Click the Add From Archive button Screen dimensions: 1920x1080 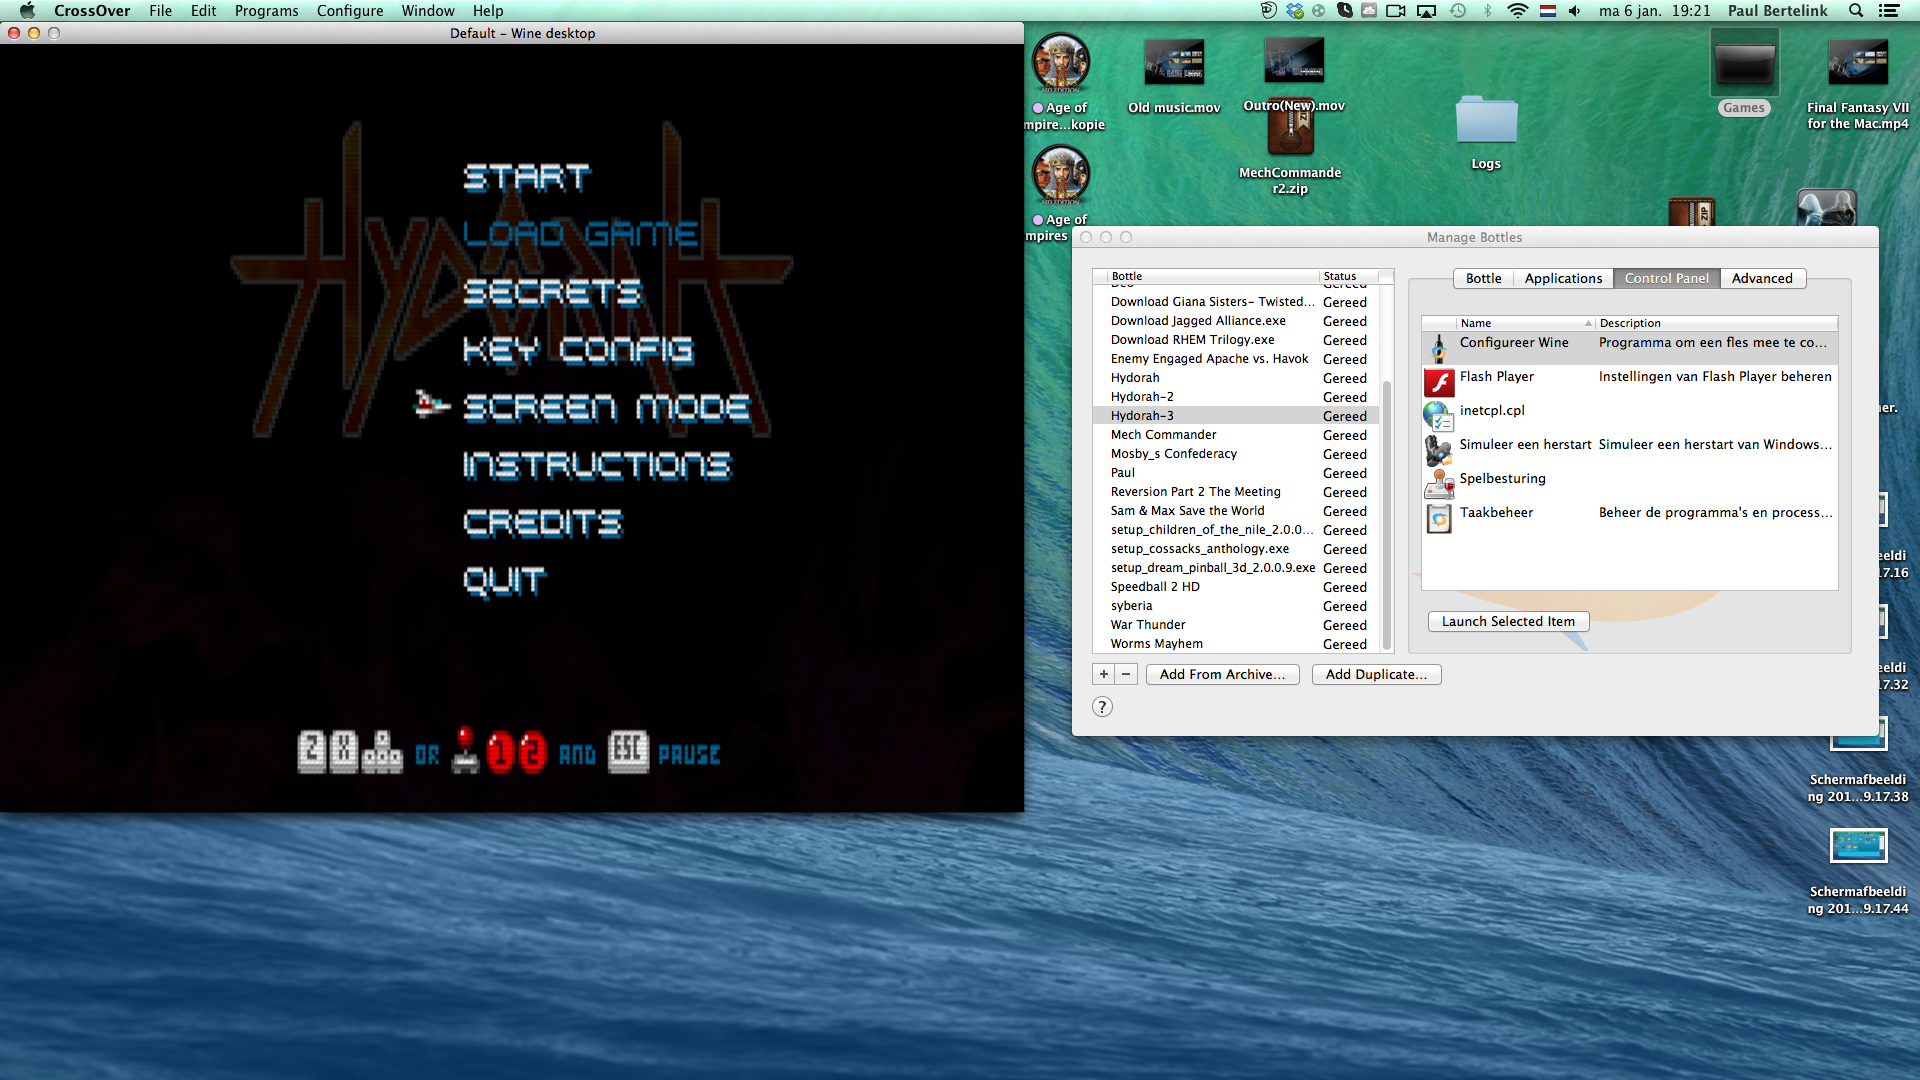1222,674
